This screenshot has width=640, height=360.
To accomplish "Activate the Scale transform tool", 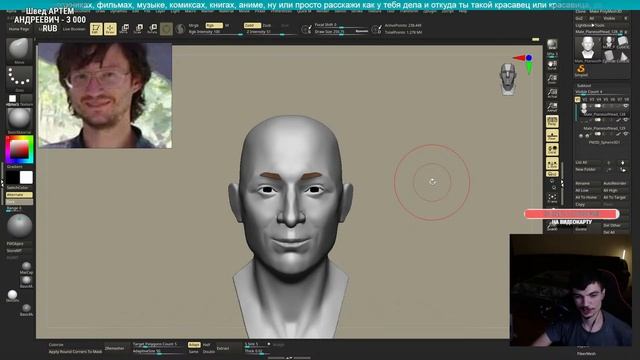I will 138,29.
